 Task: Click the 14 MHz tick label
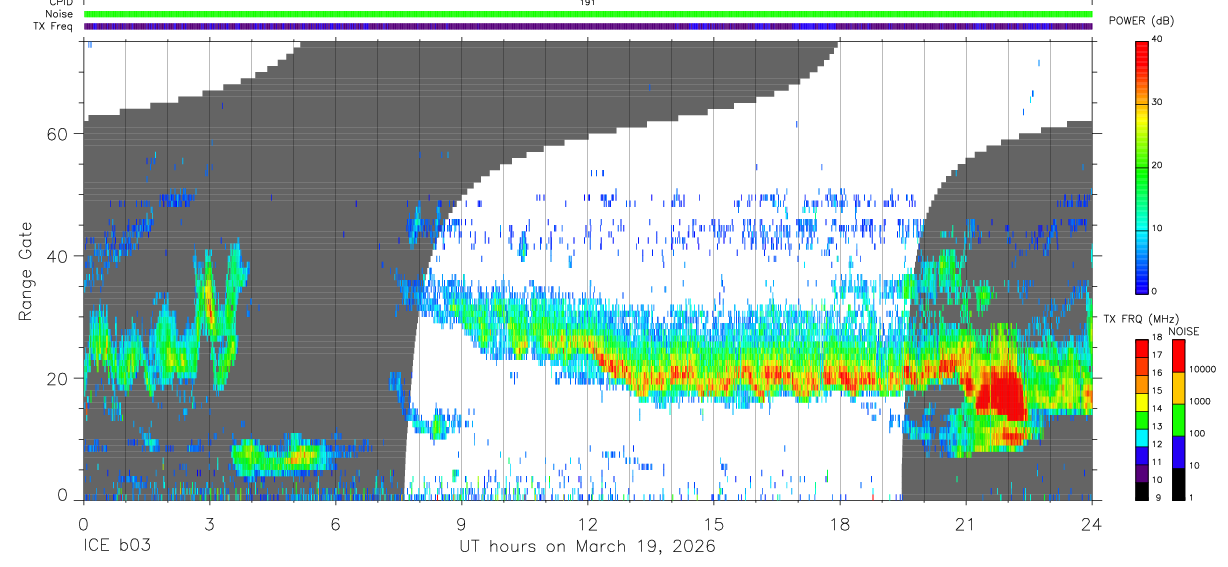pos(1158,408)
